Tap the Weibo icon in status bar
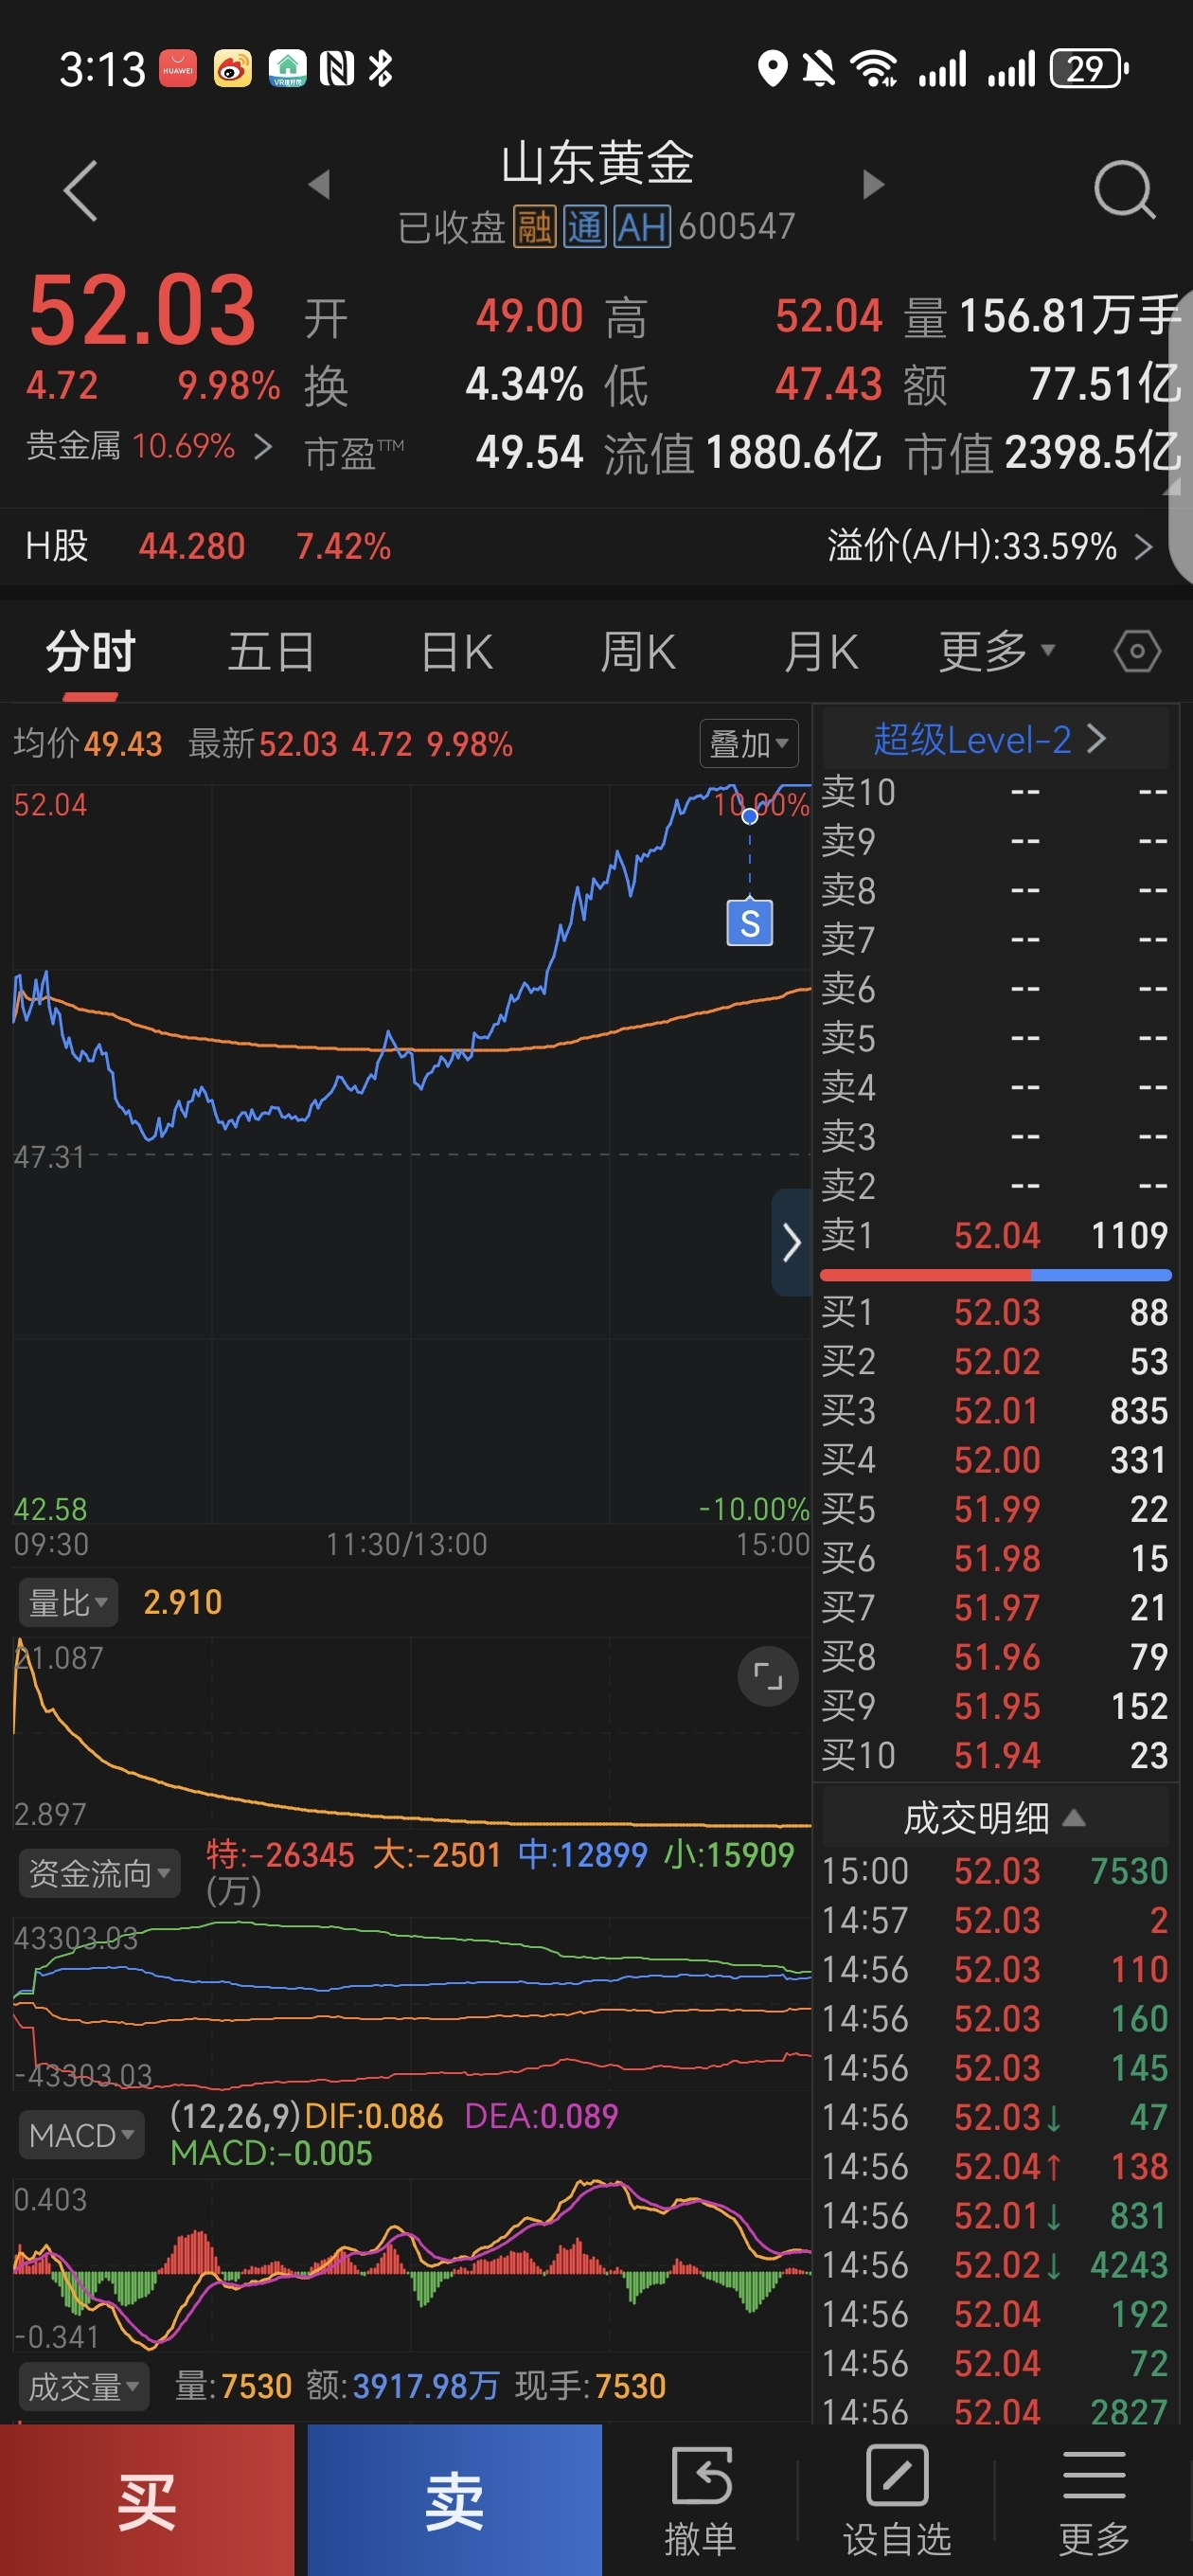Viewport: 1193px width, 2576px height. [233, 69]
